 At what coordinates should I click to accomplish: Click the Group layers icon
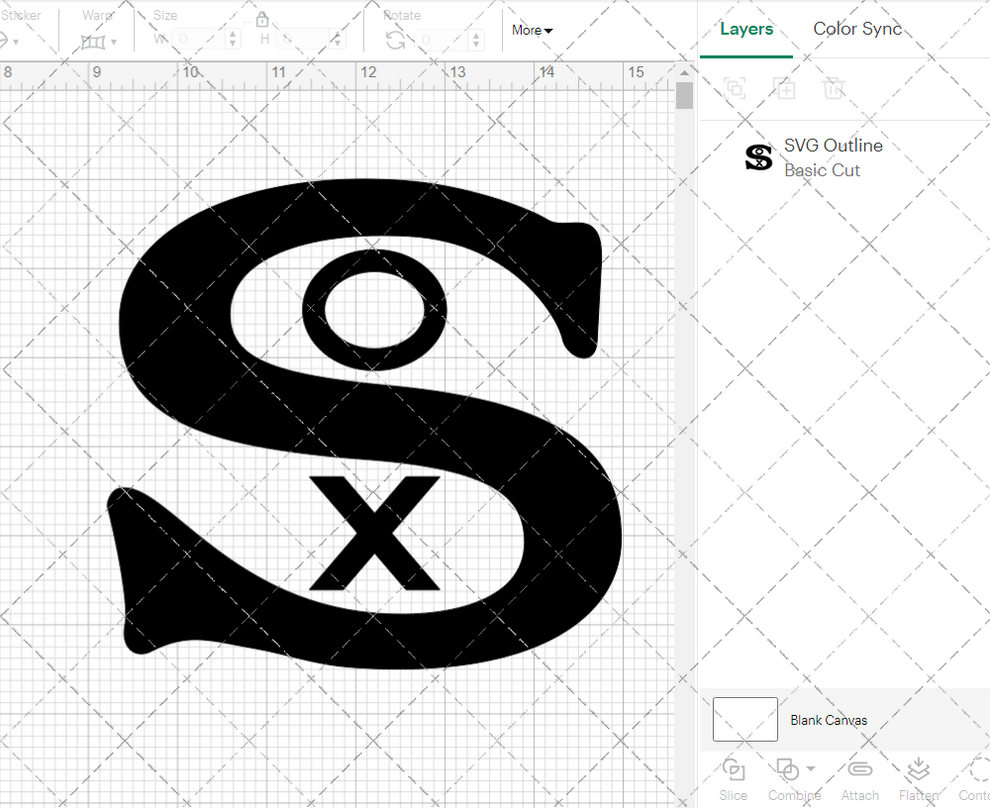coord(735,88)
